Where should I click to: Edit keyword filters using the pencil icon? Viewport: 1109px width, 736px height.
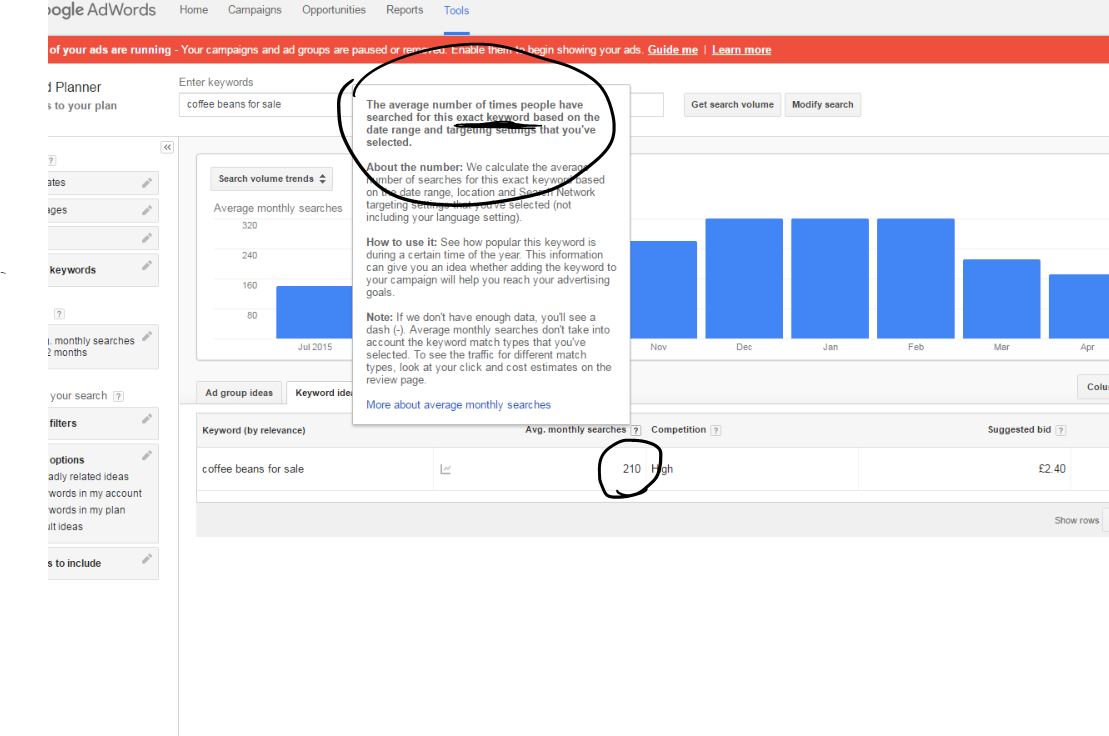point(146,419)
